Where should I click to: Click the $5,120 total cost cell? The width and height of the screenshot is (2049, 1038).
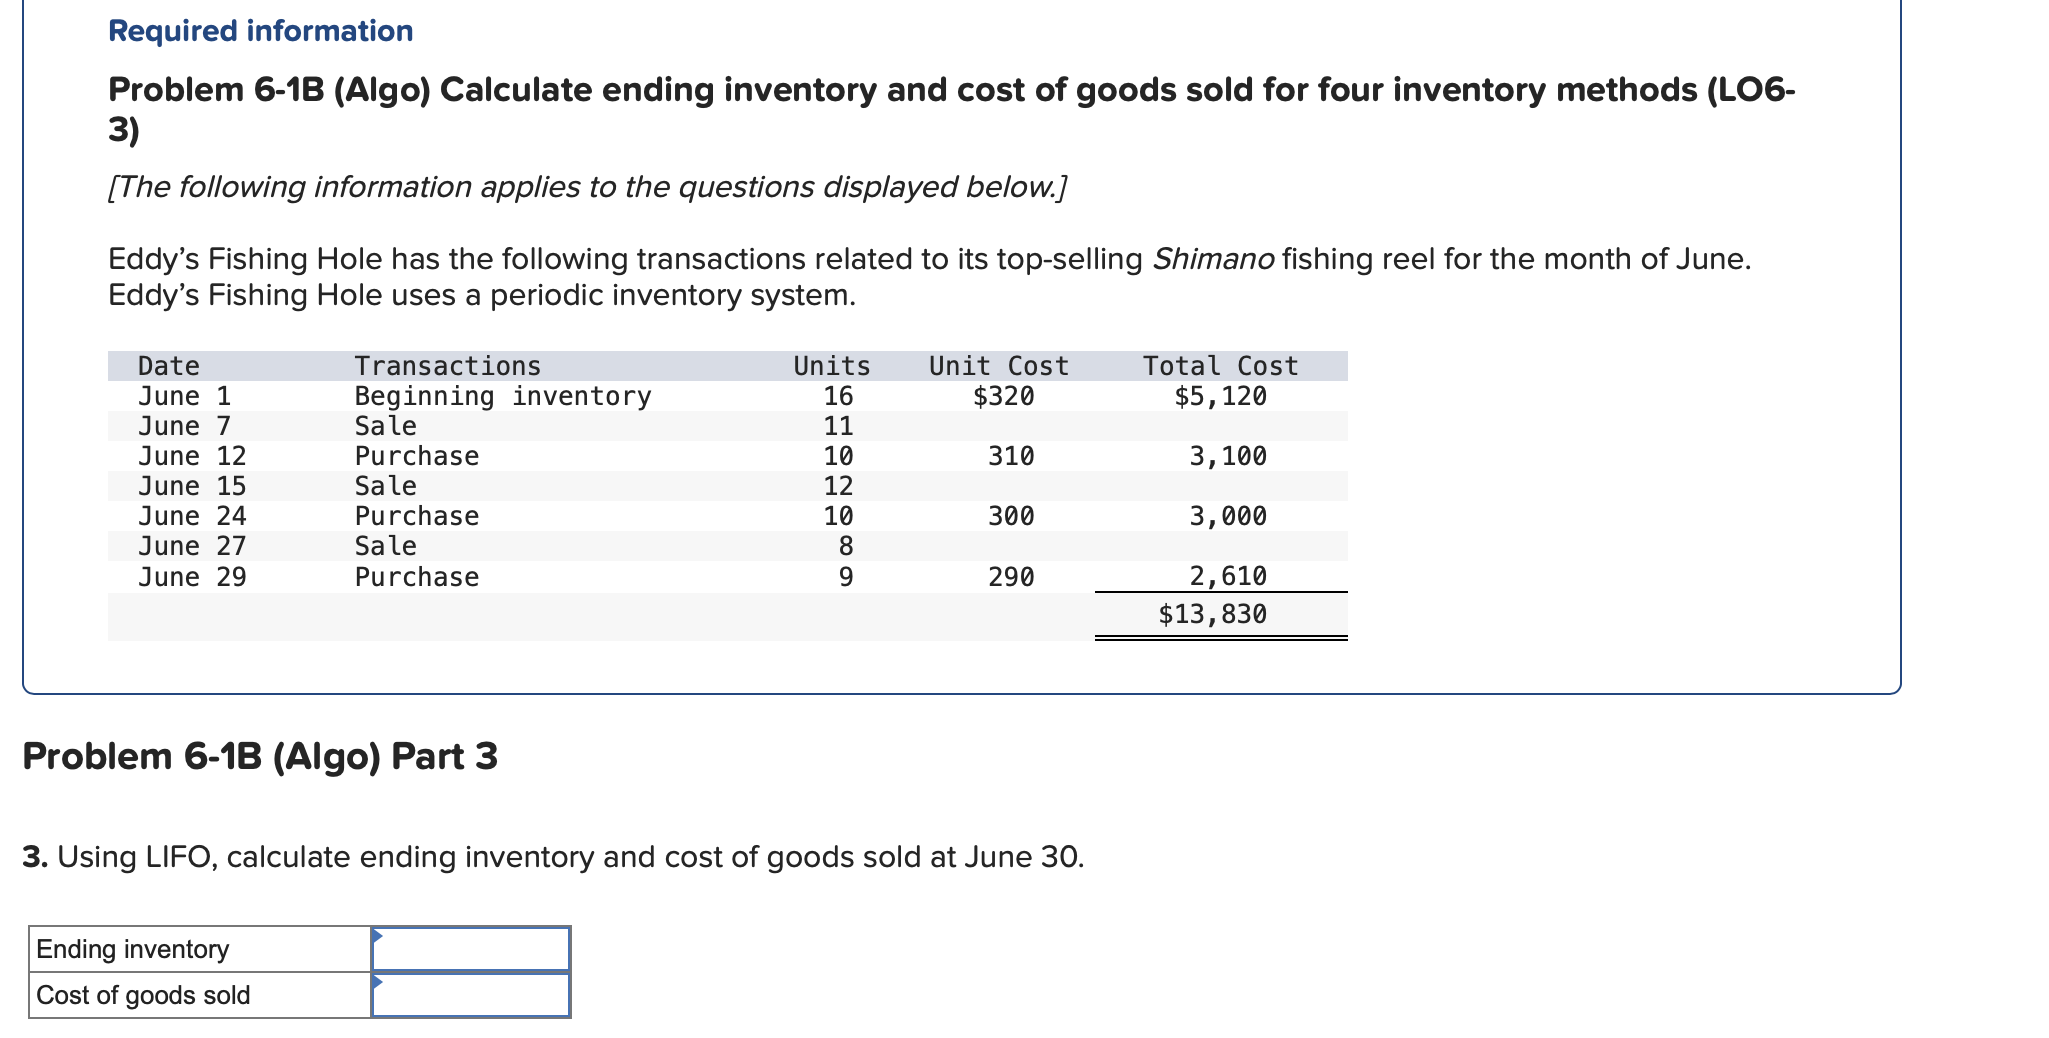tap(1220, 396)
